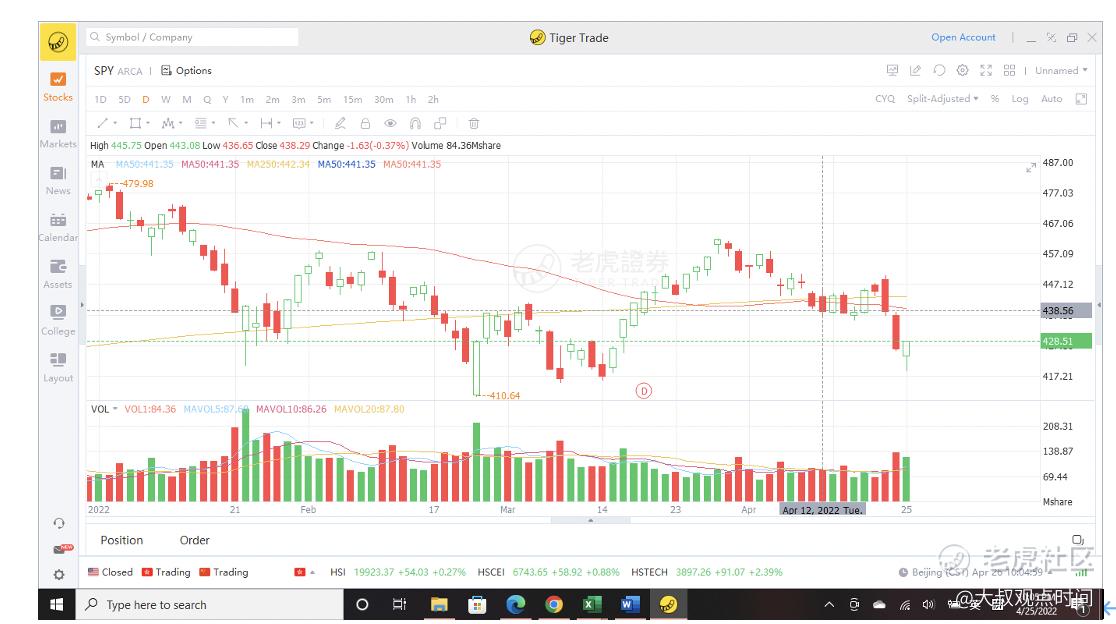Open the Layout section in sidebar
Image resolution: width=1116 pixels, height=624 pixels.
(x=58, y=369)
